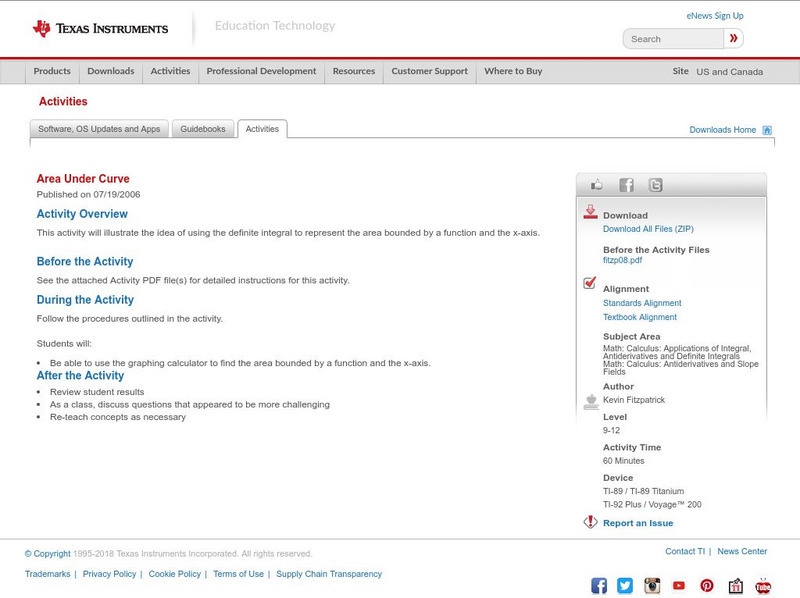Open the fitzp08.pdf file link
This screenshot has width=800, height=598.
click(x=622, y=260)
